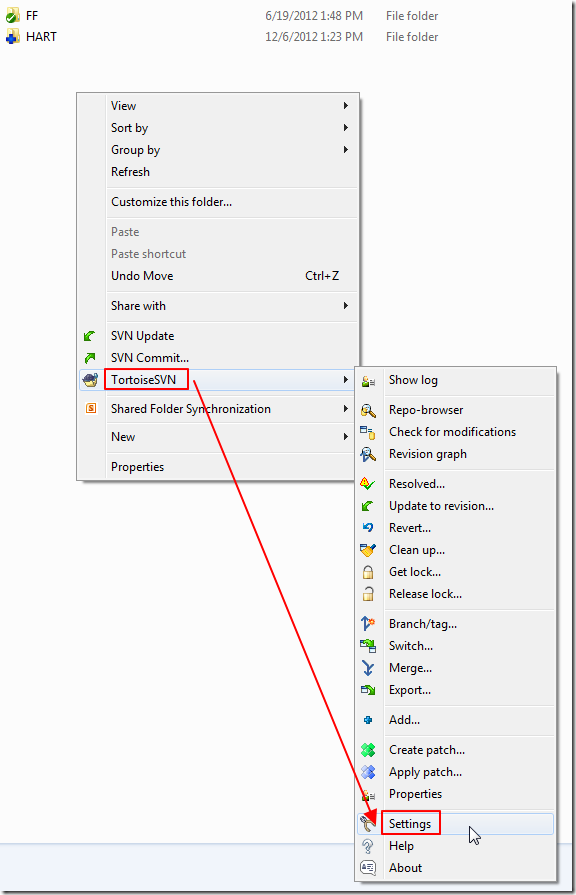Expand the Group by submenu arrow
Screen dimensions: 576x895
coord(346,150)
